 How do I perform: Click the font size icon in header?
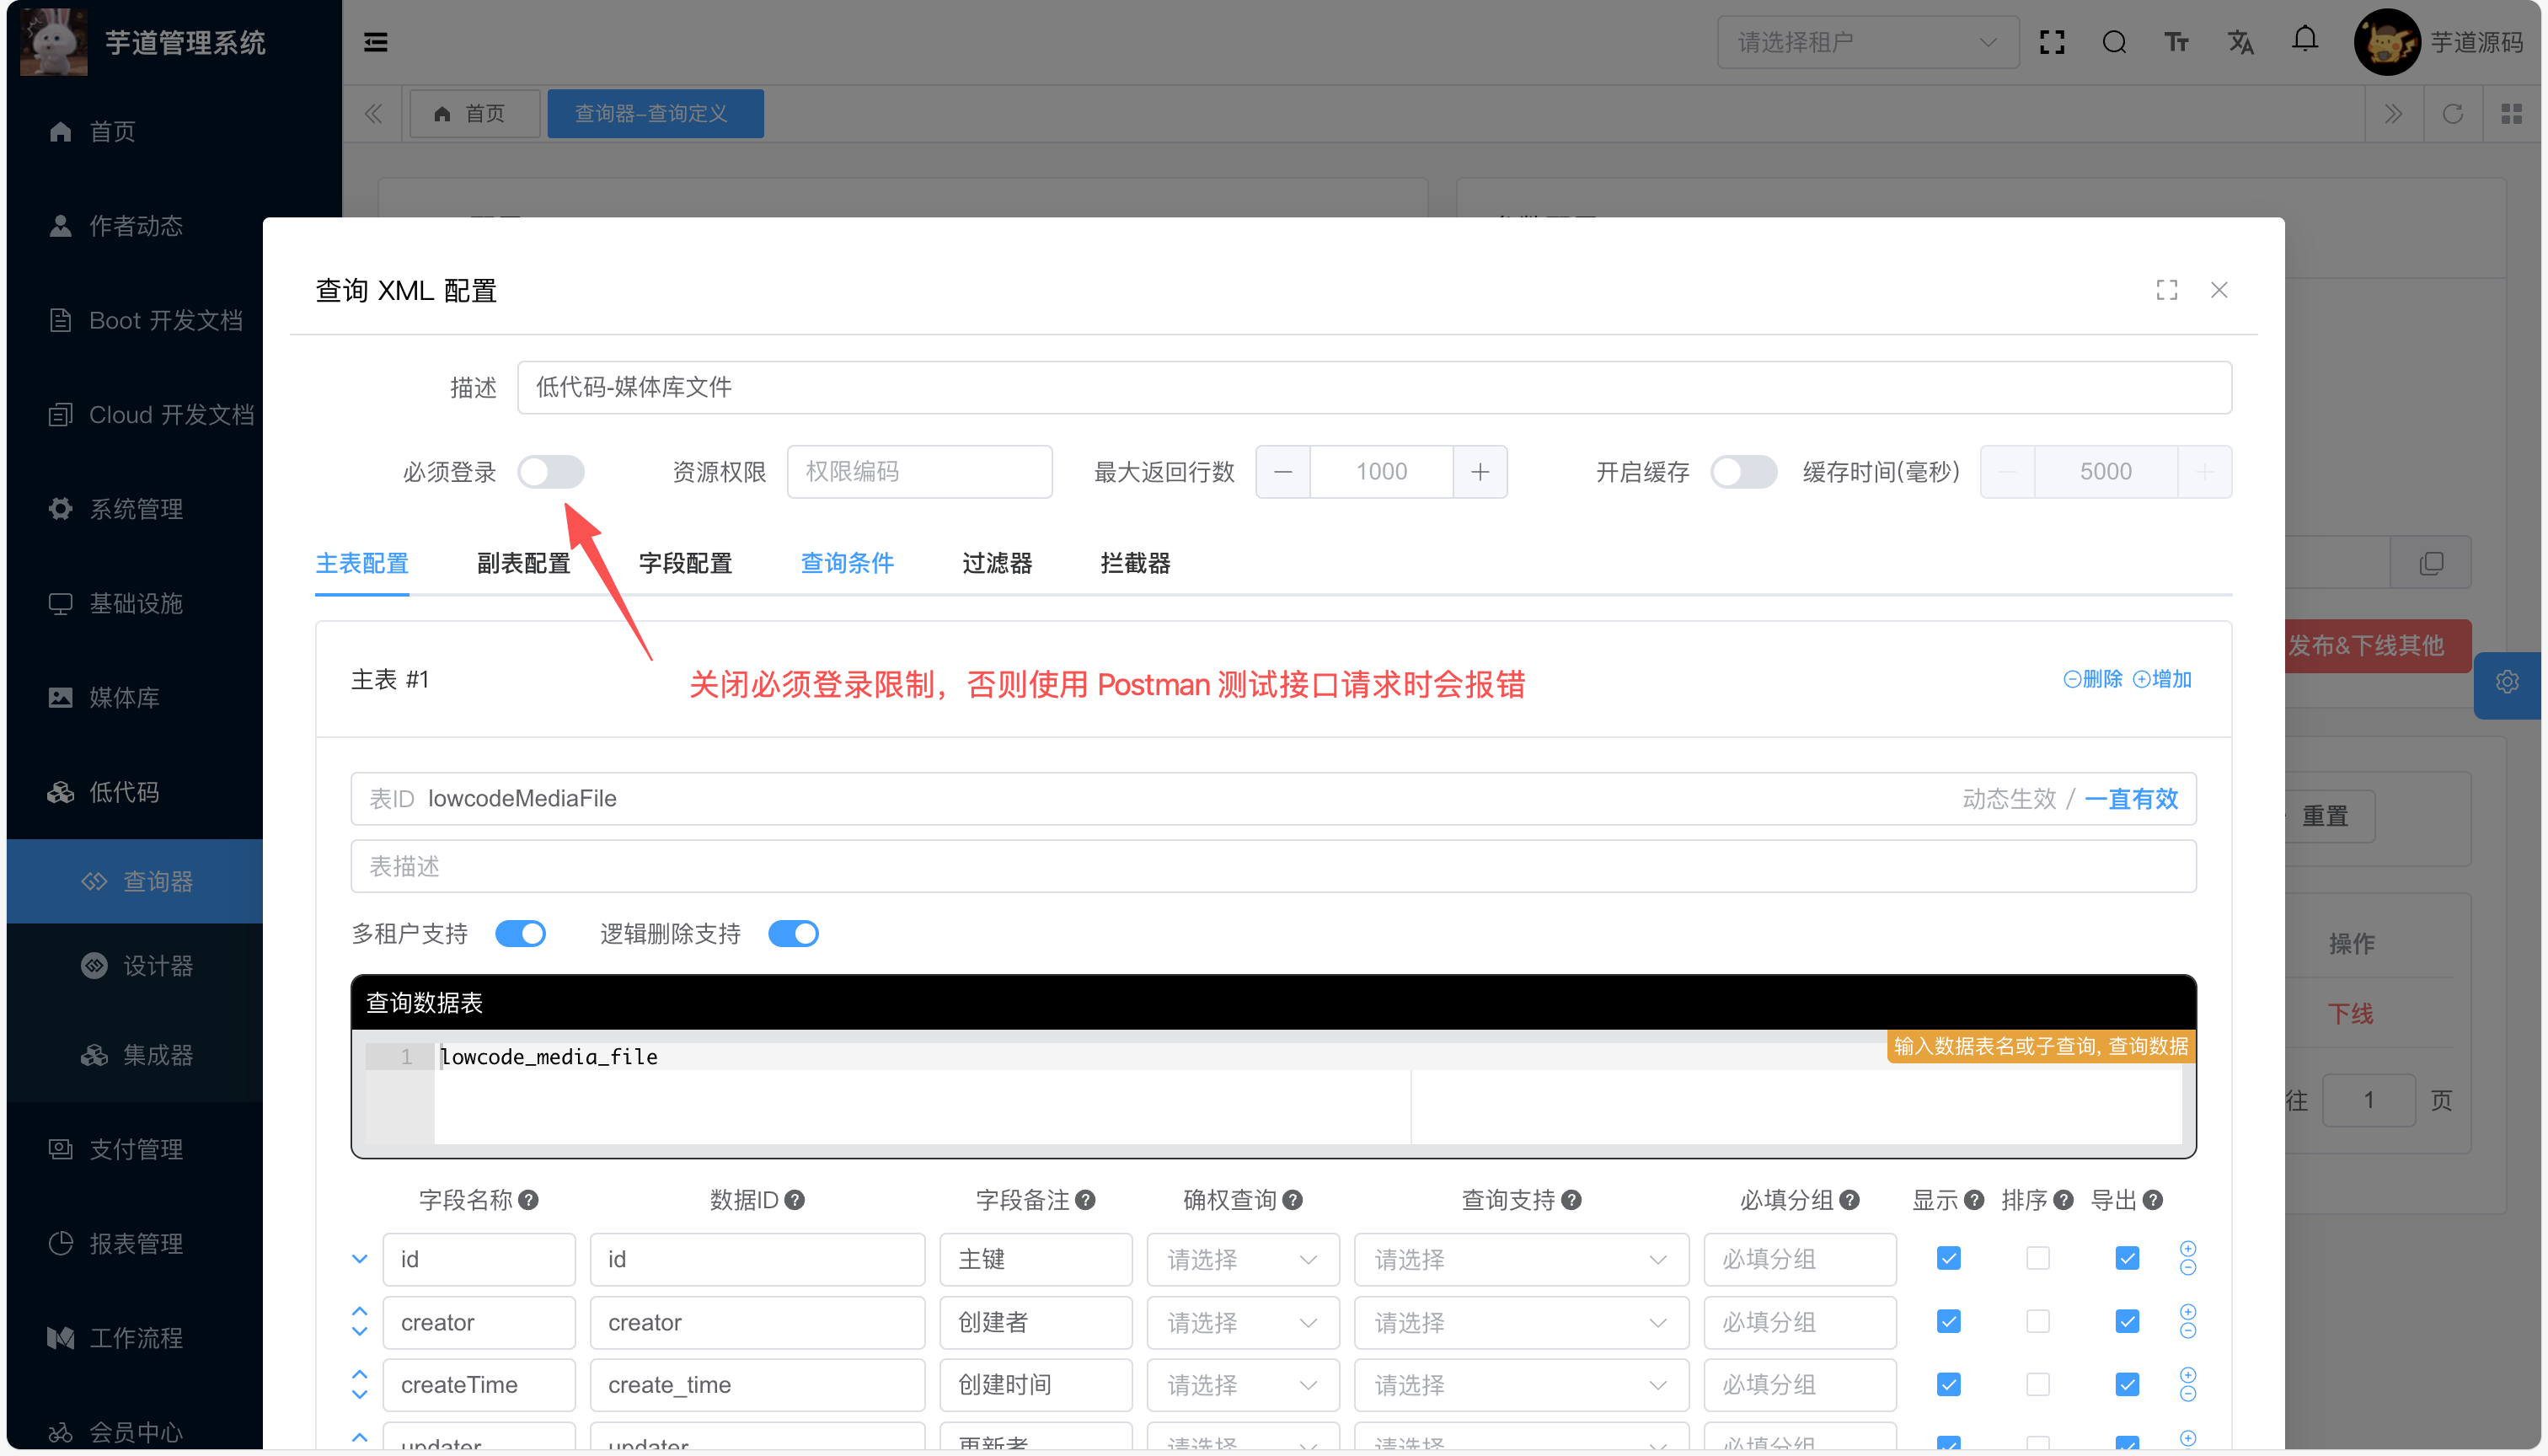pos(2176,42)
